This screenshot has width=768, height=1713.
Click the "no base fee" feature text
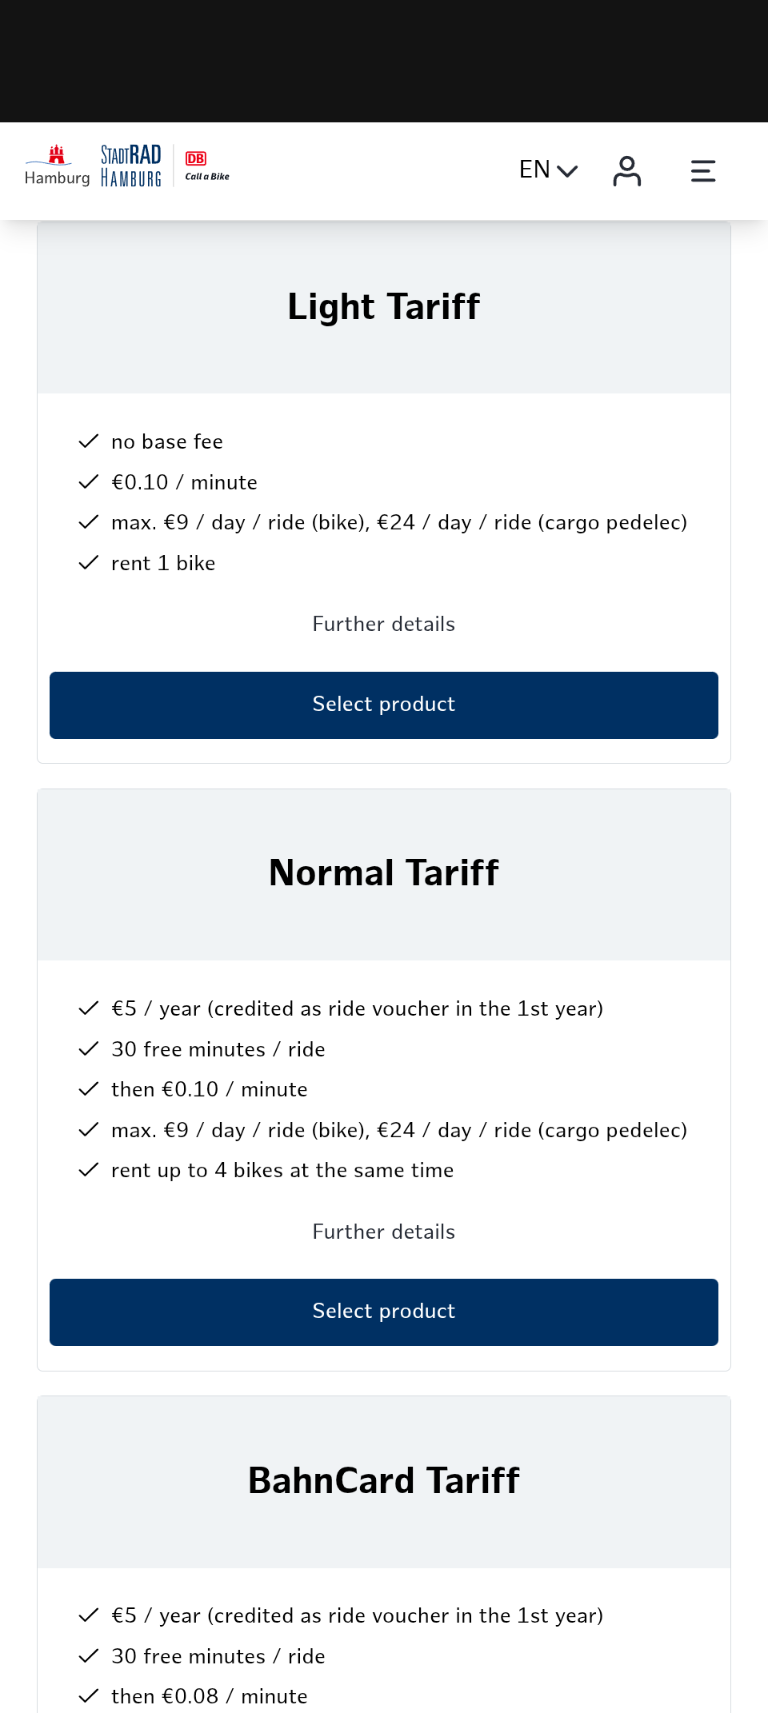tap(167, 442)
